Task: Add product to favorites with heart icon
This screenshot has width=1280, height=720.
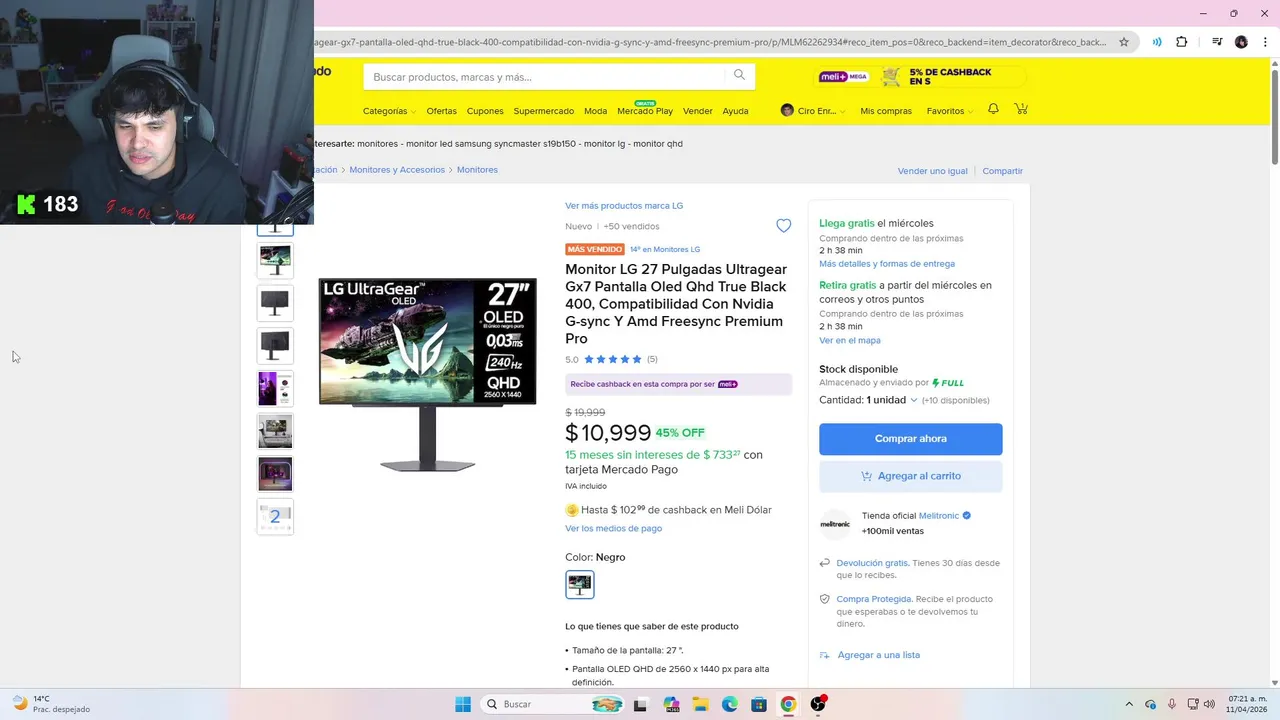Action: [784, 226]
